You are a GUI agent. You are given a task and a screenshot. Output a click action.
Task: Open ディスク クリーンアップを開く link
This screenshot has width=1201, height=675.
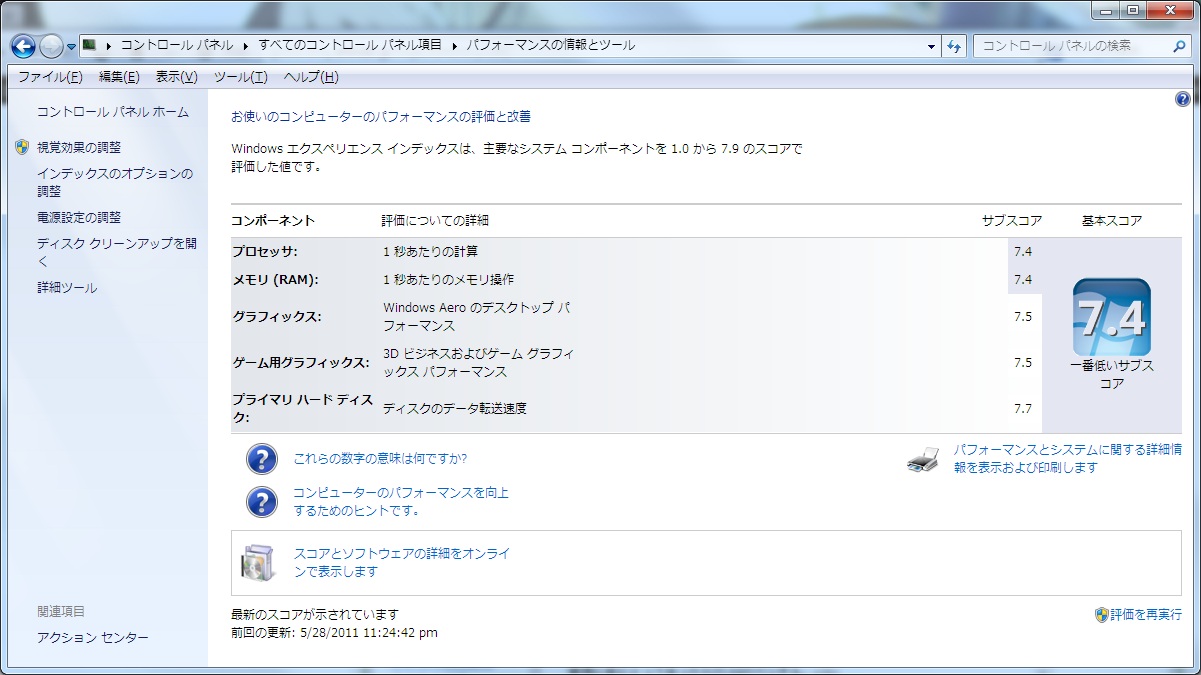coord(117,252)
